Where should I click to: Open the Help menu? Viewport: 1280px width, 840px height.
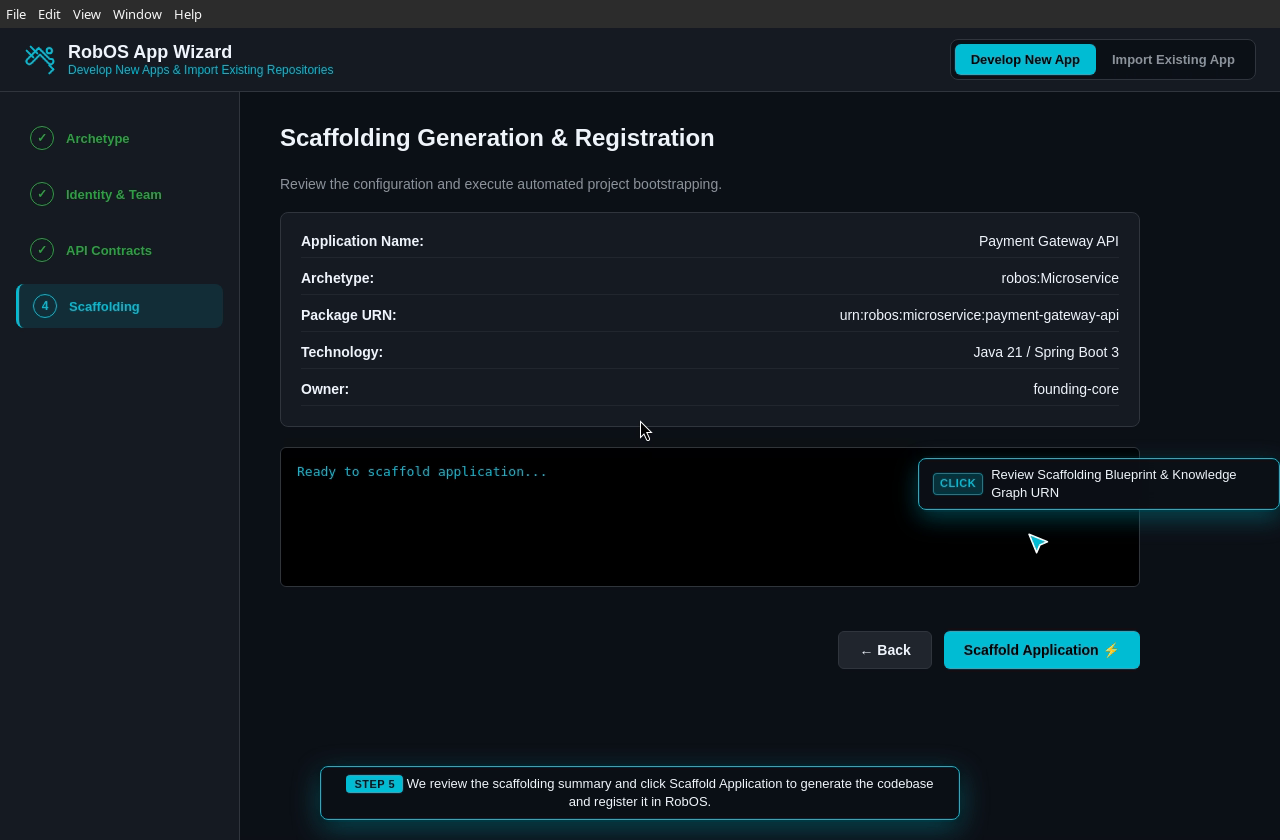(x=188, y=14)
